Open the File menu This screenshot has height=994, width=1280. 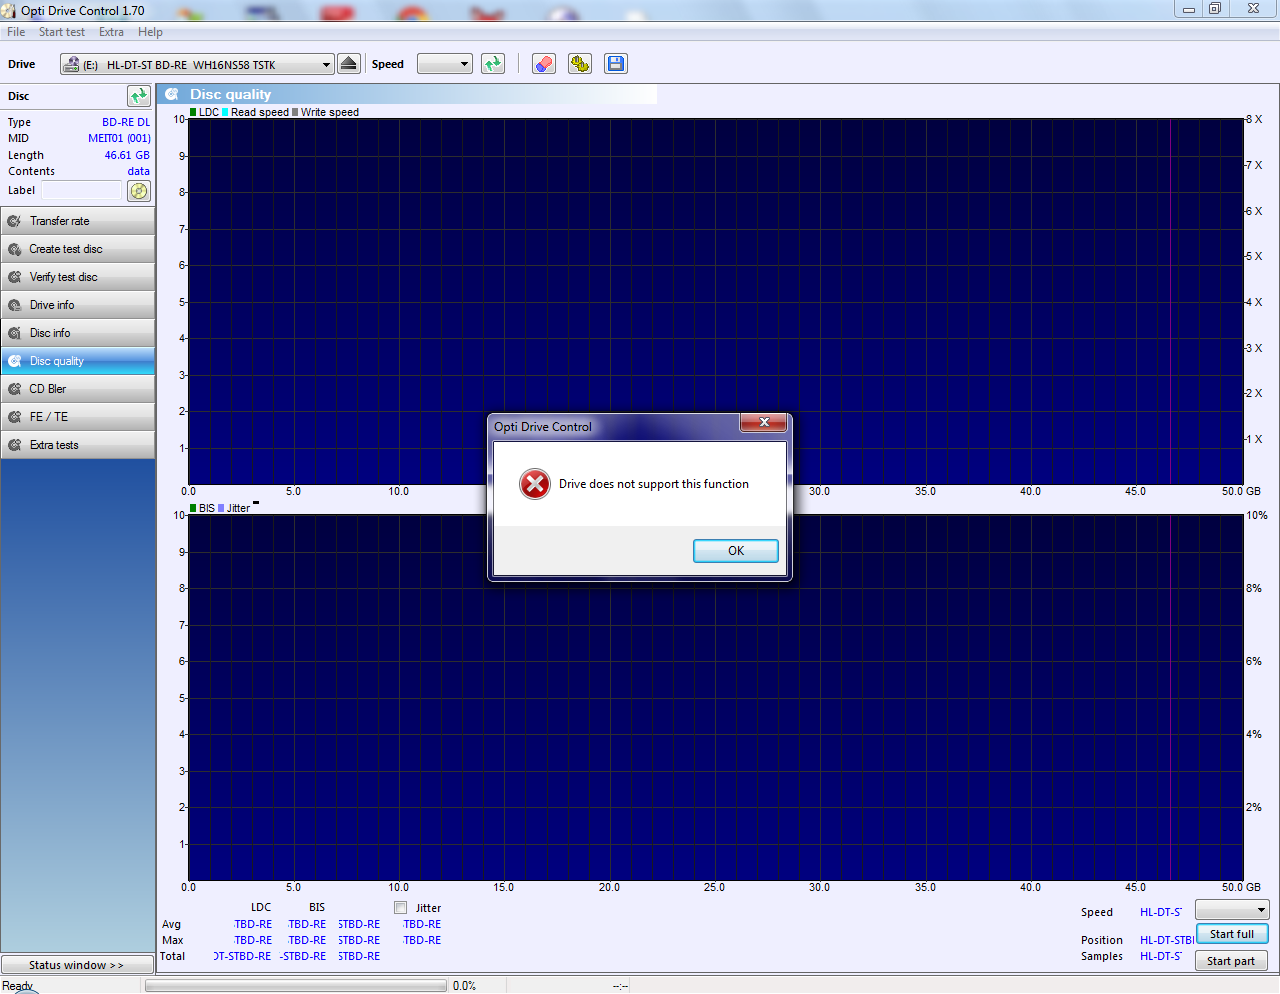(x=16, y=32)
